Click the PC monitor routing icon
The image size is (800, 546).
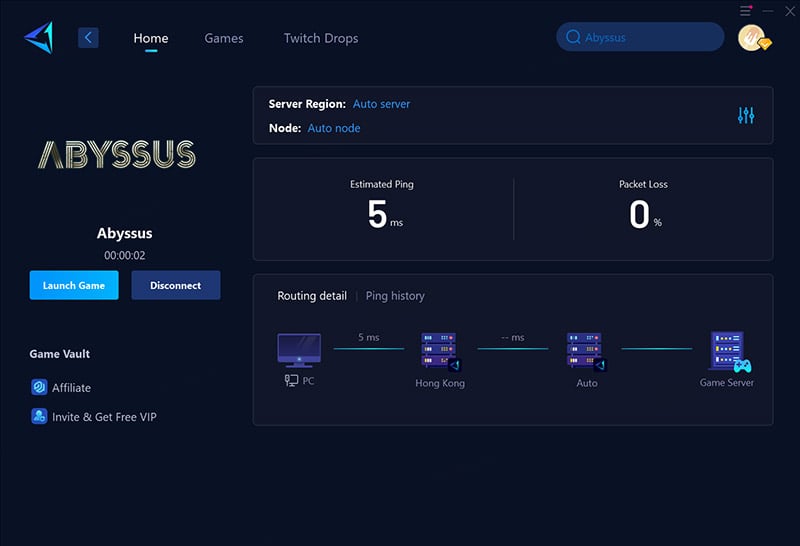point(299,350)
